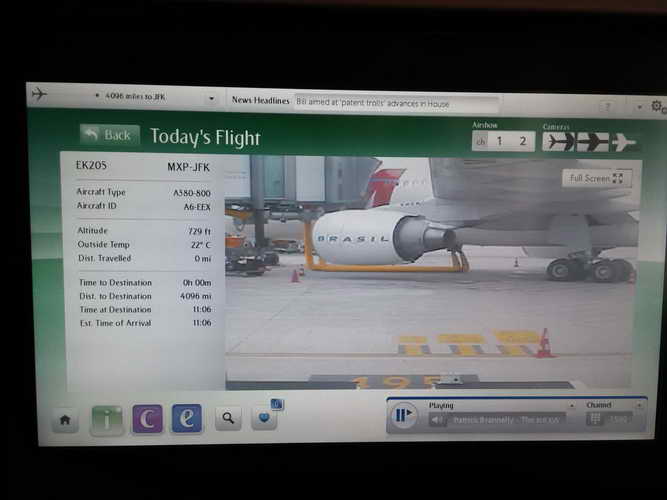
Task: Tap the airplane icon in the top bar
Action: pyautogui.click(x=39, y=94)
